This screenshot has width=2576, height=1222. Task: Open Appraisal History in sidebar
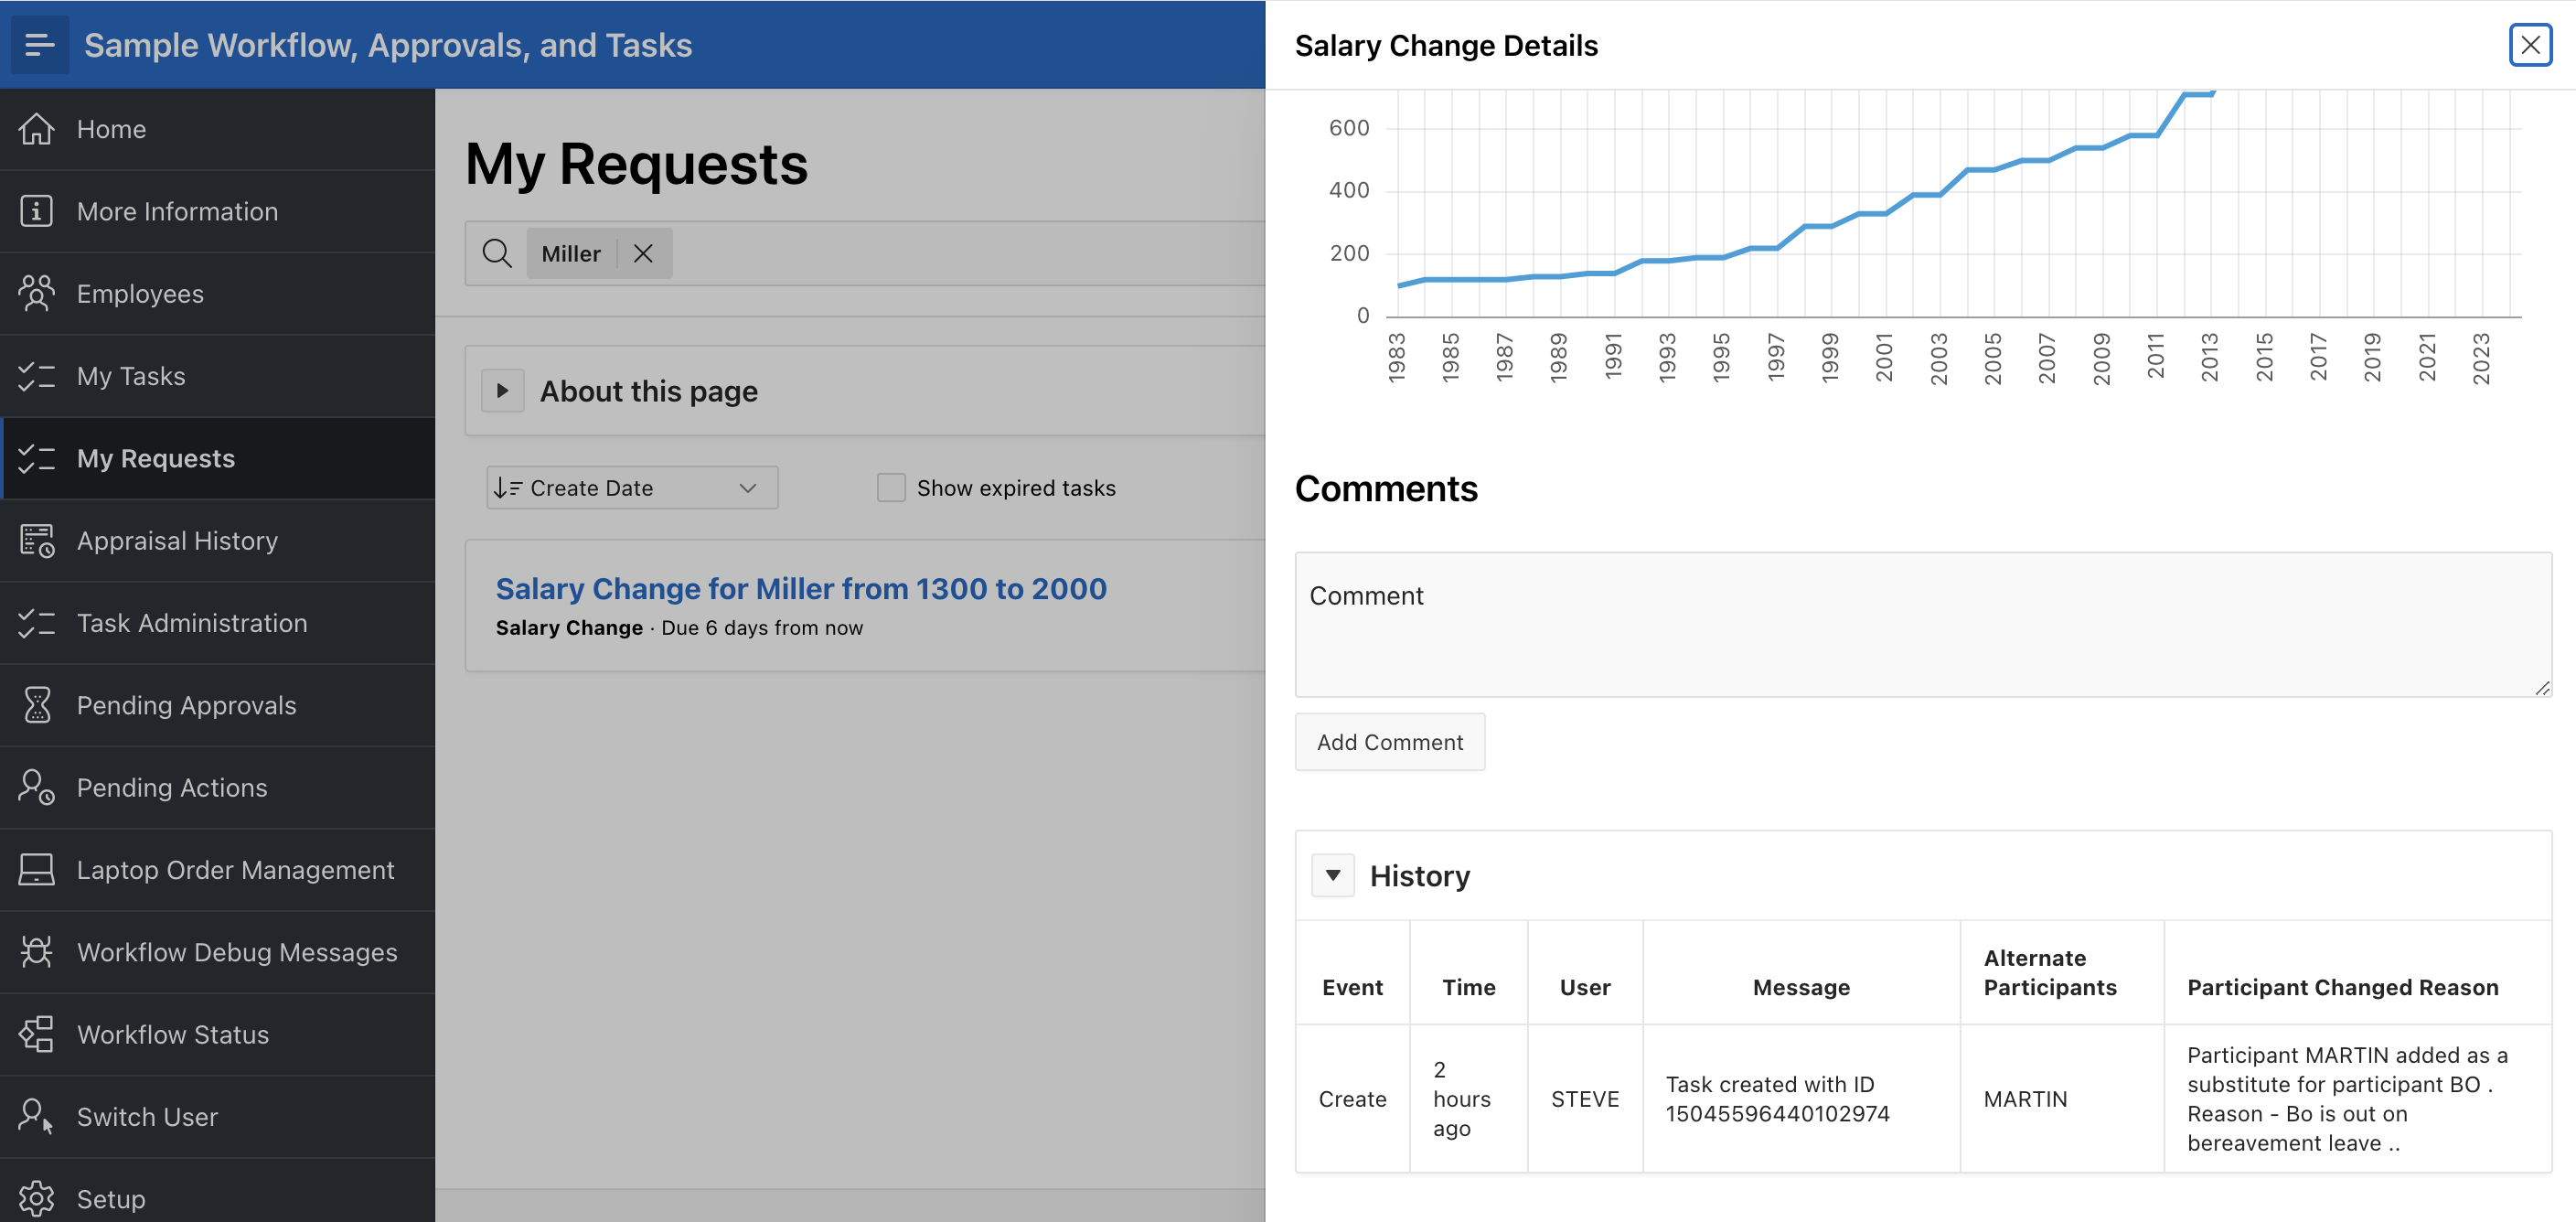click(177, 540)
